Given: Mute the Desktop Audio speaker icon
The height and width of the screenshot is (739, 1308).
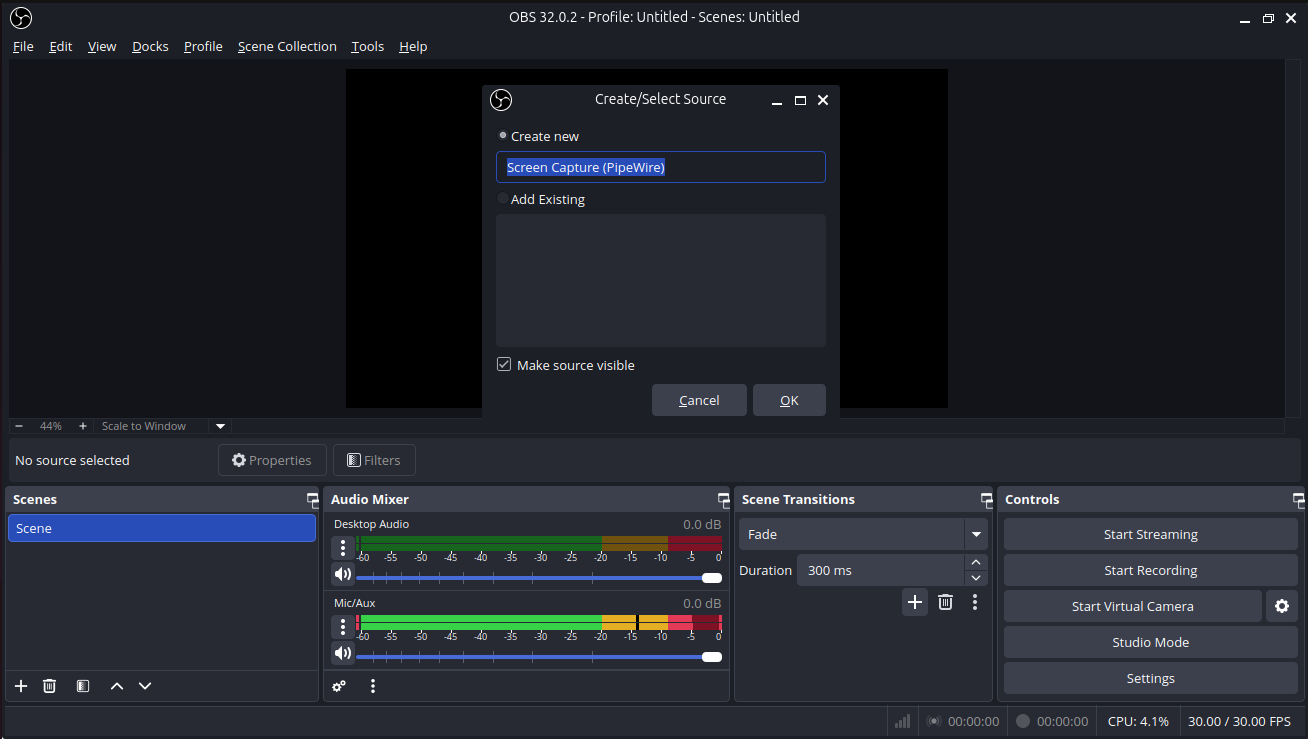Looking at the screenshot, I should tap(343, 574).
